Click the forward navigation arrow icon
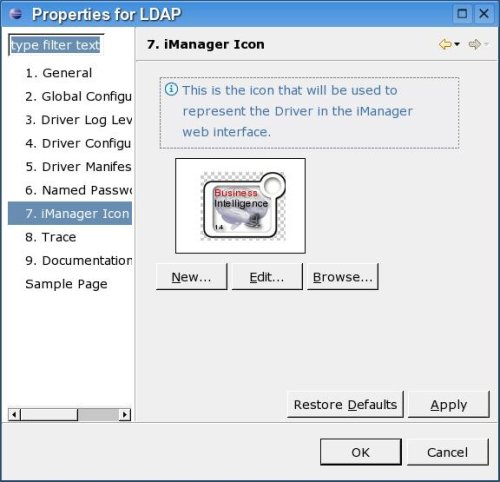Image resolution: width=500 pixels, height=482 pixels. tap(475, 44)
